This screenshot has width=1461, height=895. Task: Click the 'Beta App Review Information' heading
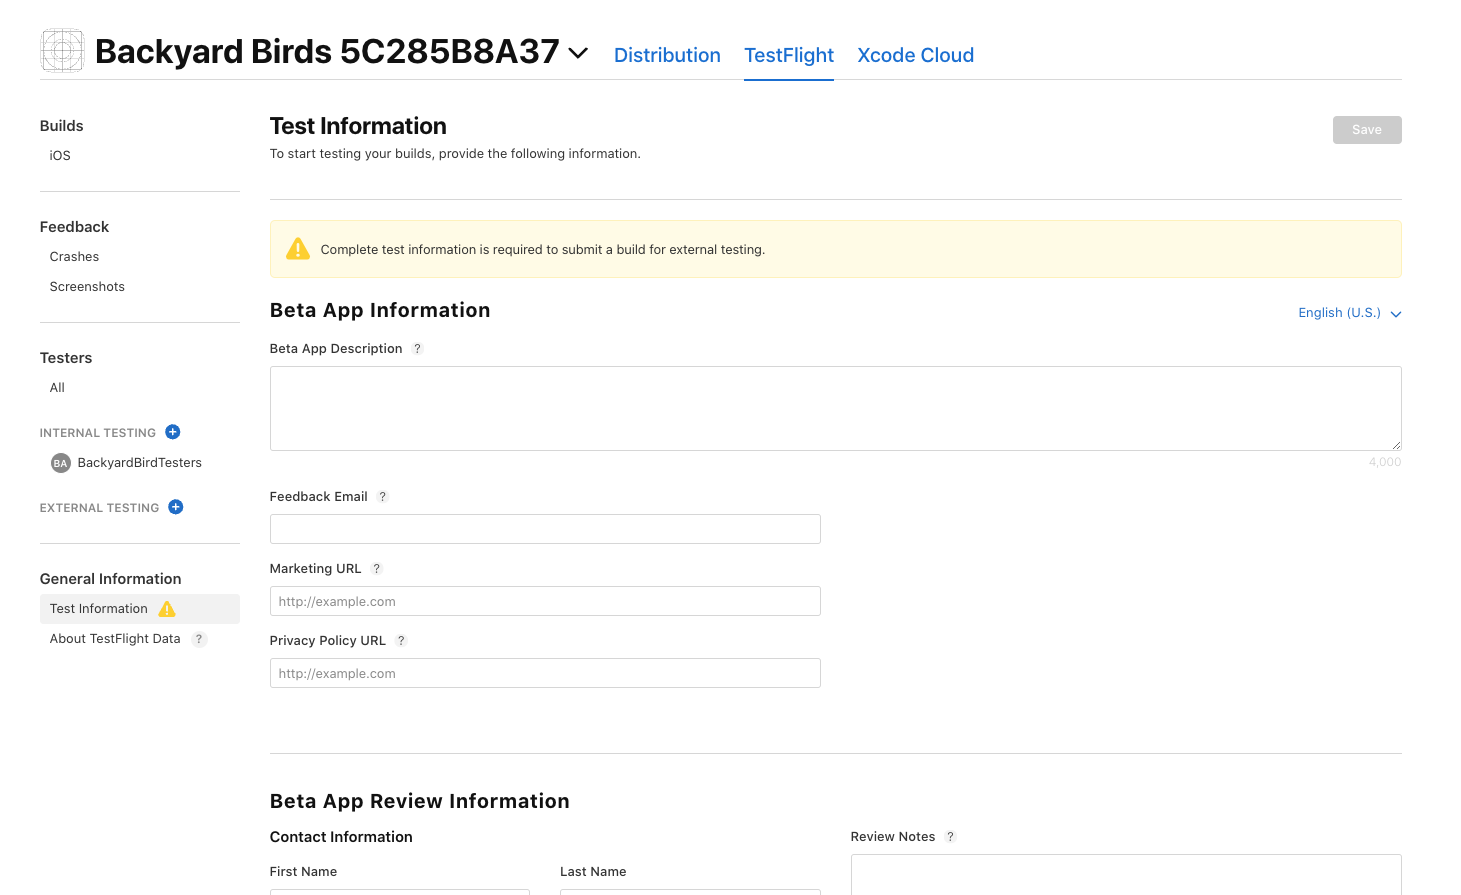click(420, 801)
